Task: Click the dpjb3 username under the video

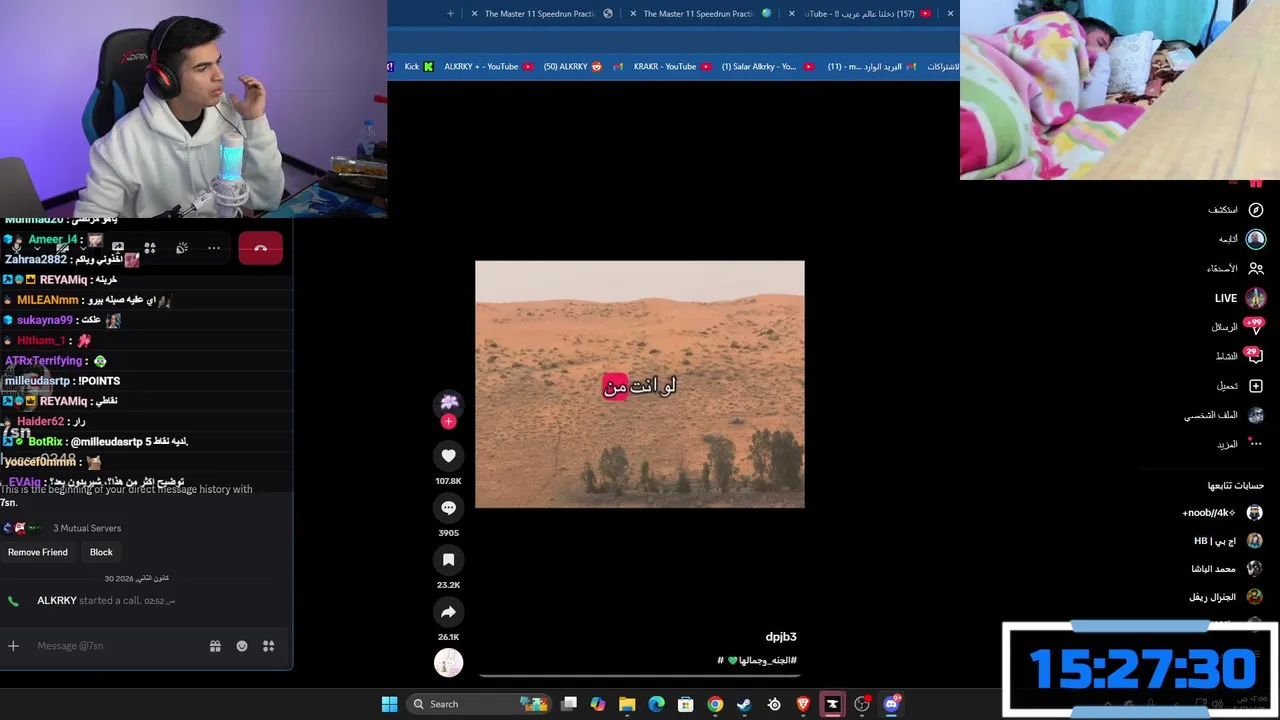Action: coord(781,637)
